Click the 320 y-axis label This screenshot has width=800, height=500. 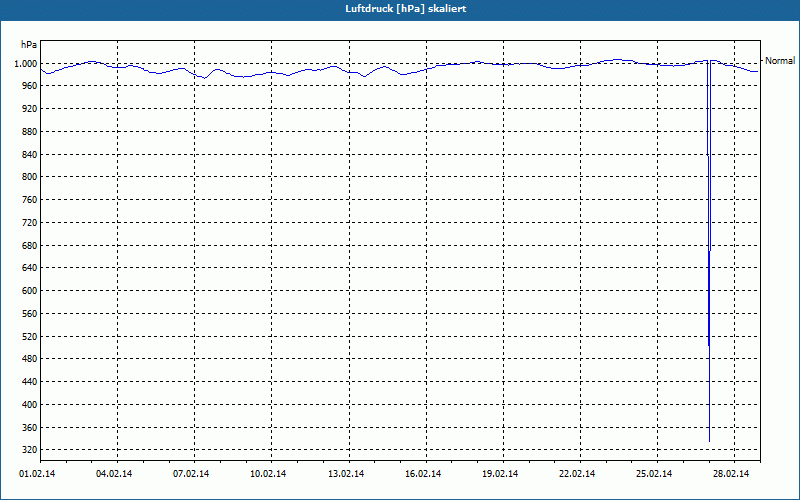30,449
